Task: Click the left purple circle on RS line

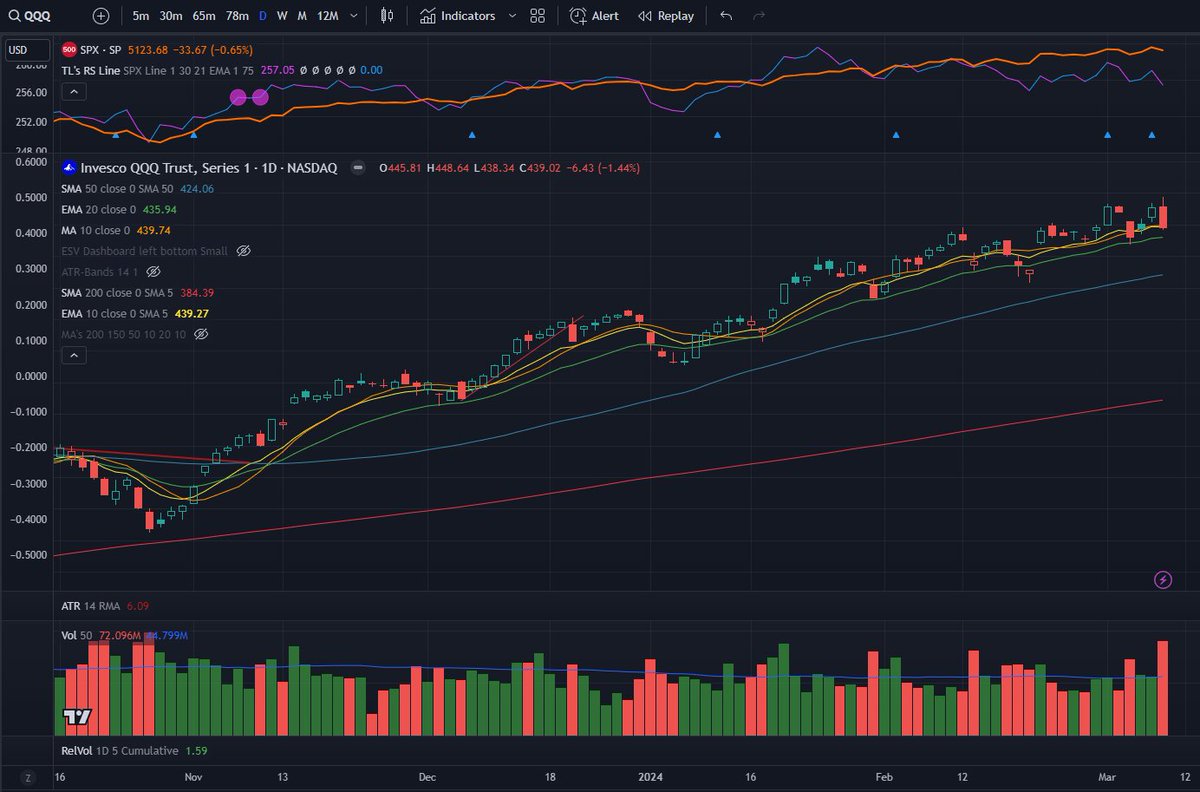Action: coord(238,97)
